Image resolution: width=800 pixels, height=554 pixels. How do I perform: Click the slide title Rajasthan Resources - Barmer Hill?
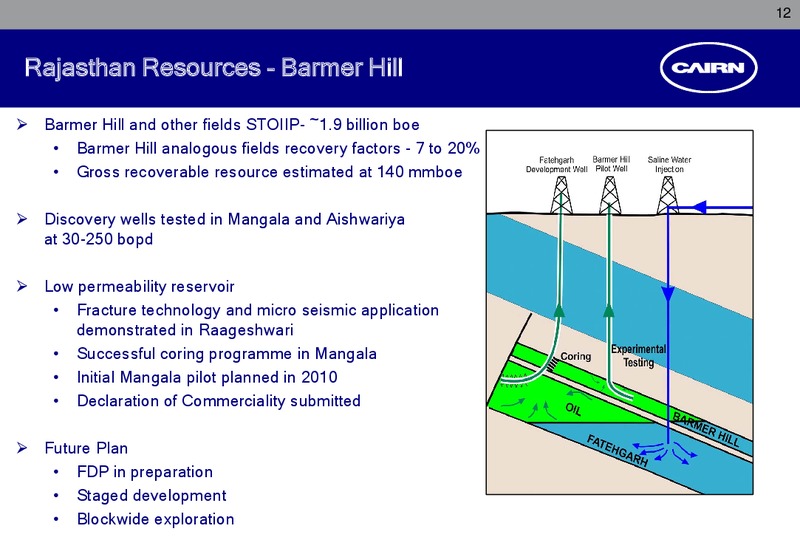214,67
